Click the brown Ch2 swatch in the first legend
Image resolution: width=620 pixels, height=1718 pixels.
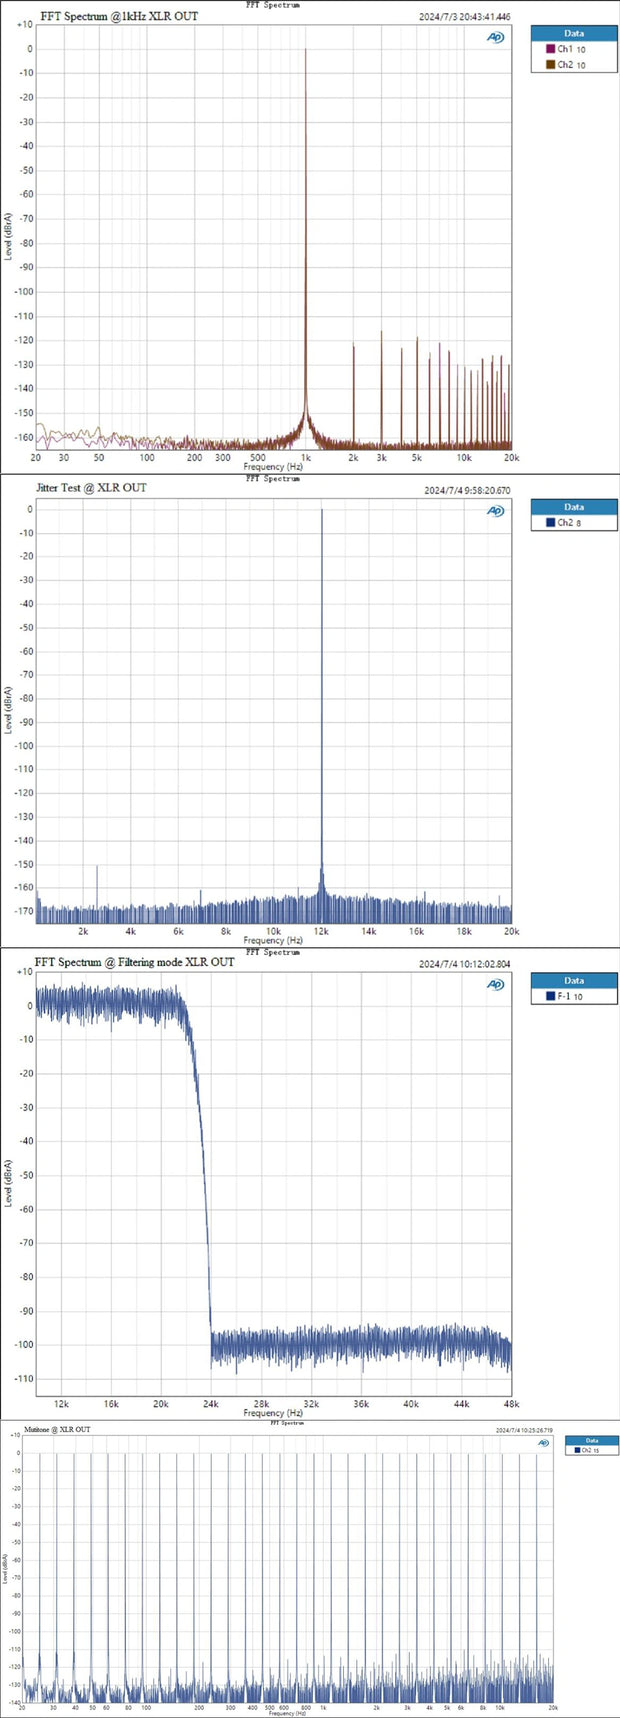tap(550, 65)
